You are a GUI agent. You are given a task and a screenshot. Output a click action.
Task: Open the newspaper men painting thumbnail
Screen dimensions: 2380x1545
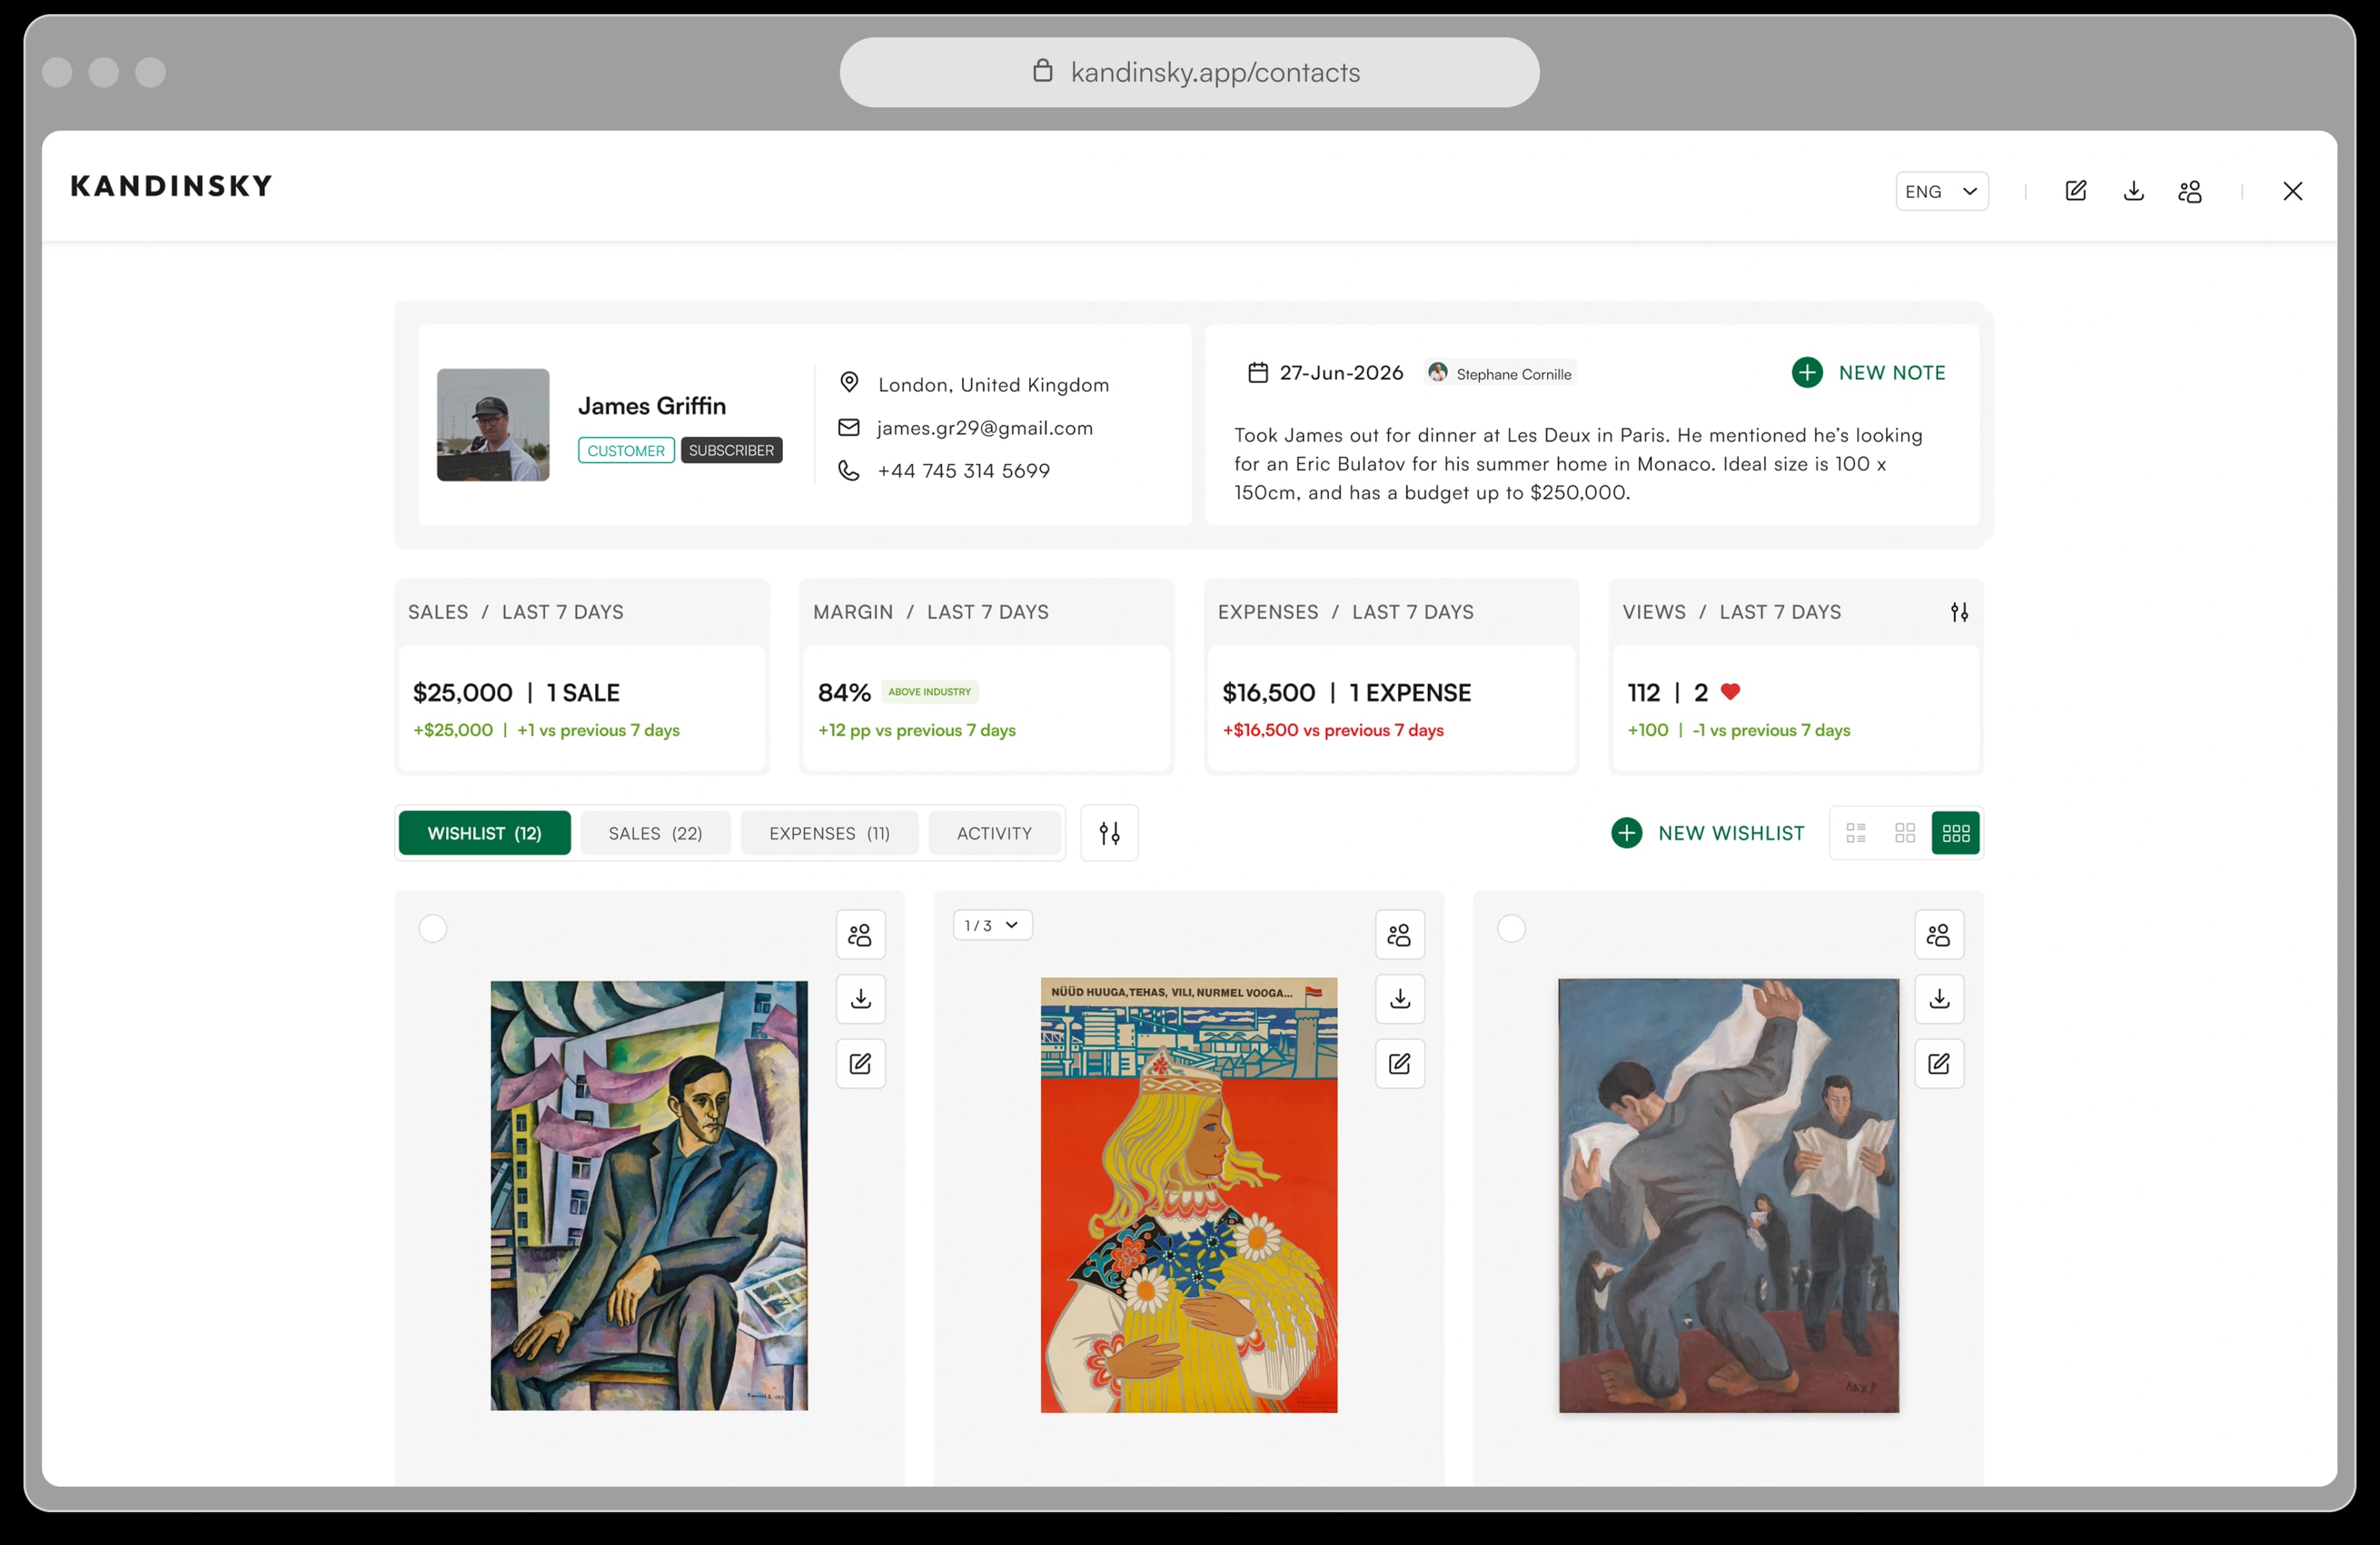(x=1728, y=1195)
